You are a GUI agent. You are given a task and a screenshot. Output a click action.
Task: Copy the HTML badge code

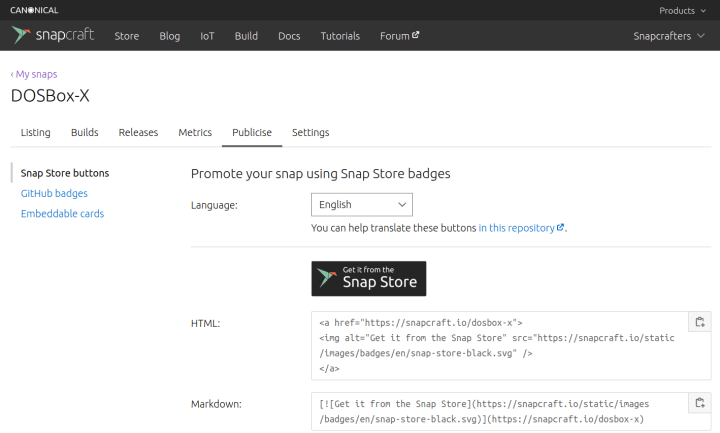[x=700, y=322]
